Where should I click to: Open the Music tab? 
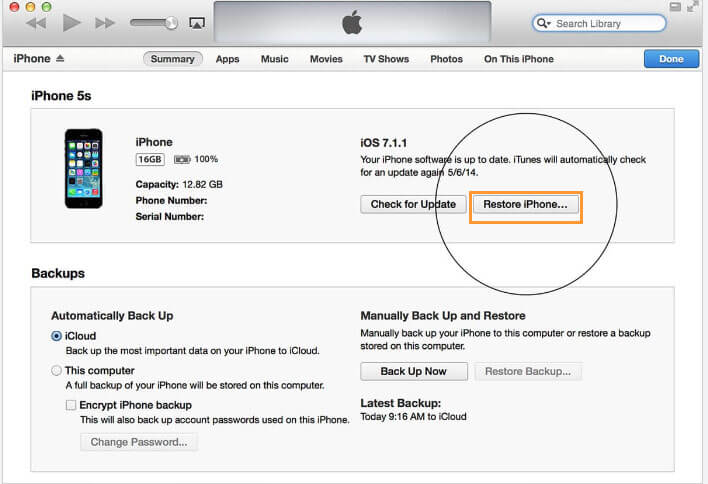tap(274, 59)
